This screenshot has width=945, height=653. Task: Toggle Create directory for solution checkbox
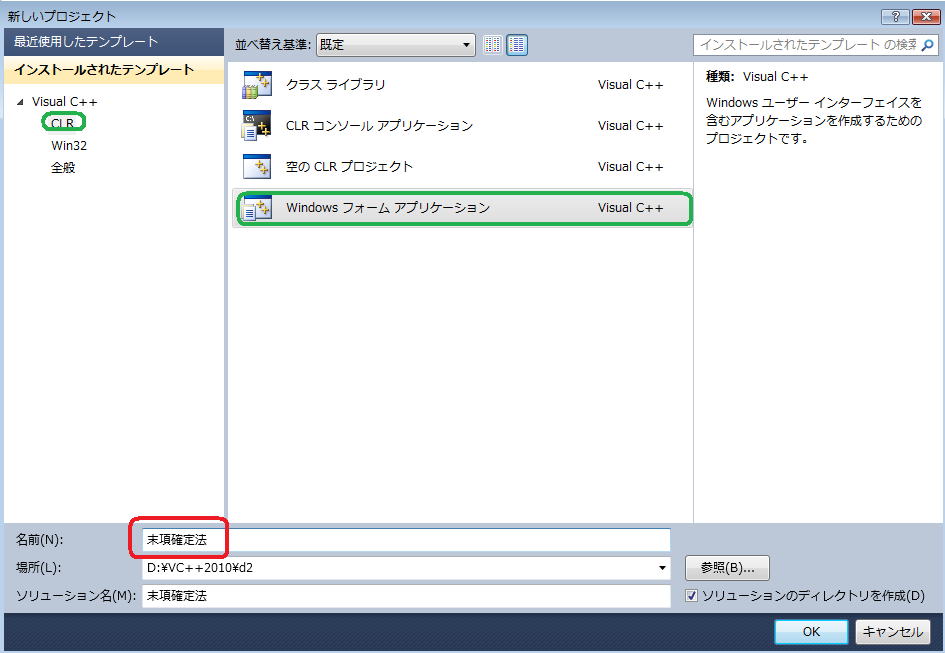click(x=691, y=596)
